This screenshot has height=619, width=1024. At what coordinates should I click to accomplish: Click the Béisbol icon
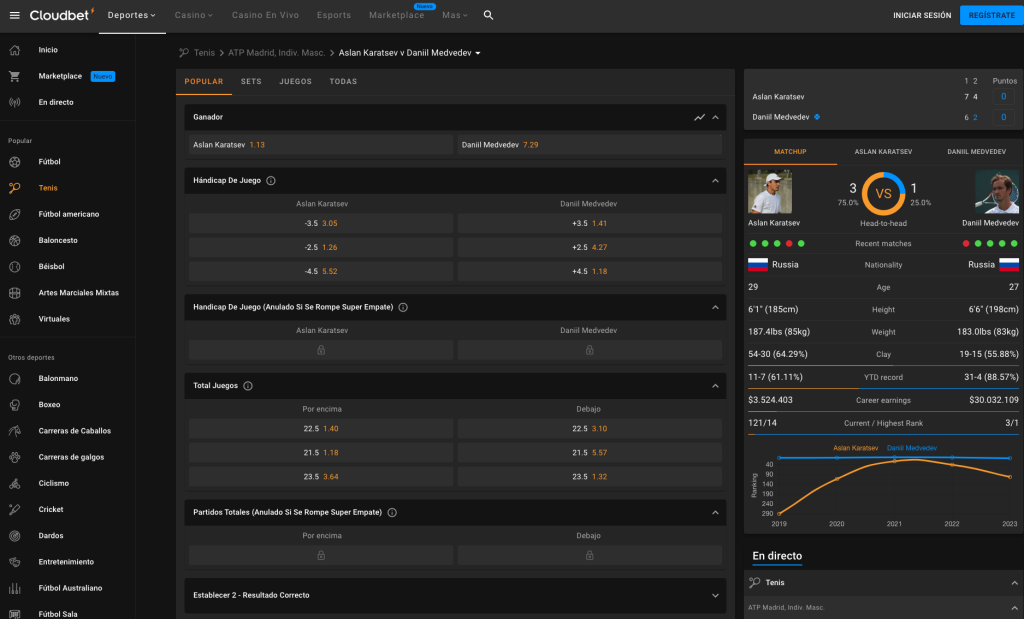tap(14, 266)
